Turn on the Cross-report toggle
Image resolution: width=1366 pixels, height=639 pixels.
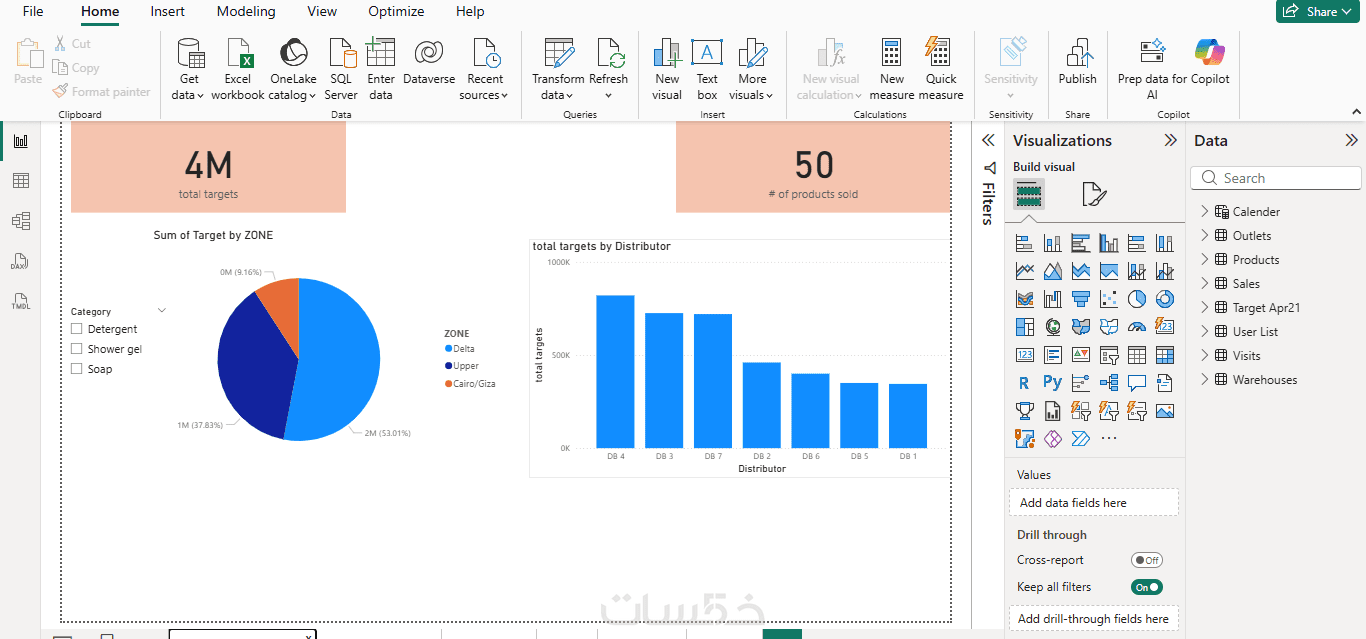1146,560
